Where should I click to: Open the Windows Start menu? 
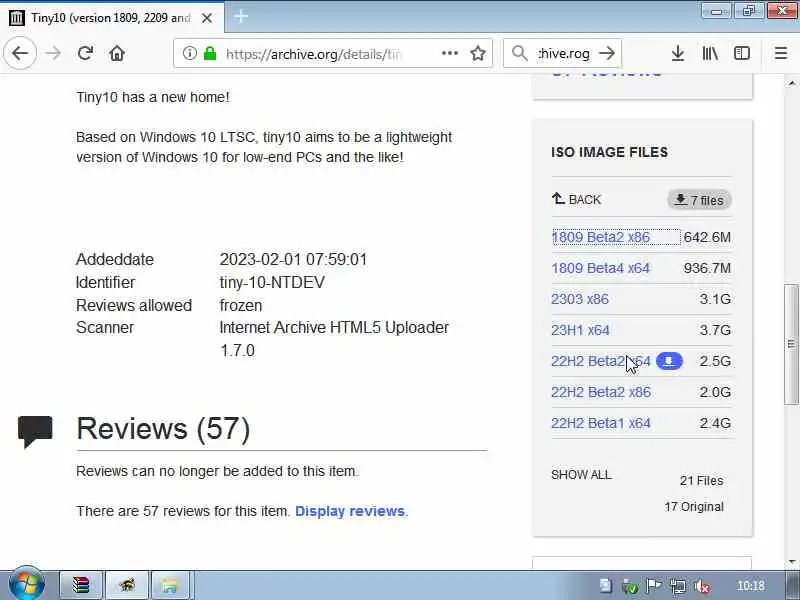point(27,585)
